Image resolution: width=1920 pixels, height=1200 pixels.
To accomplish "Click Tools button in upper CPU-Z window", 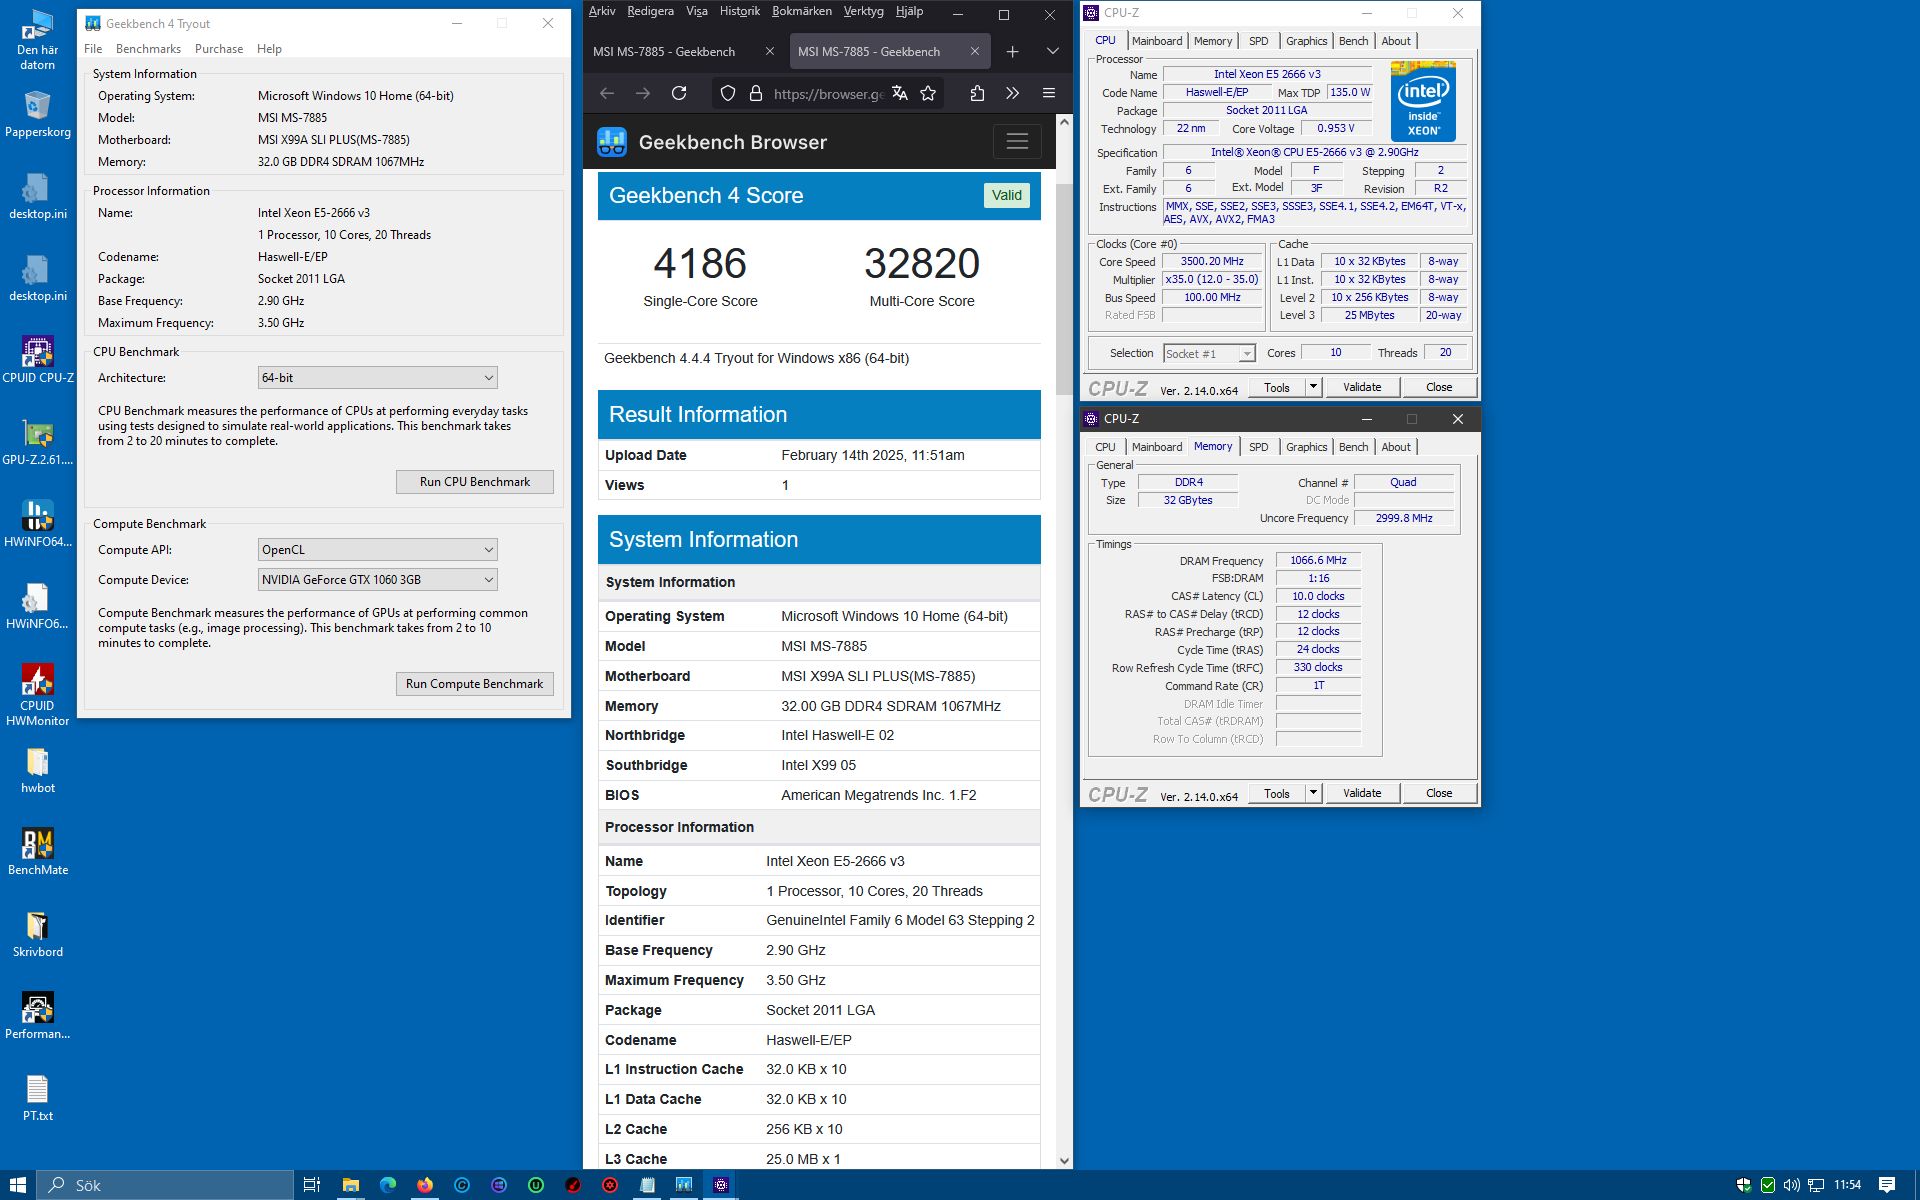I will (1277, 387).
